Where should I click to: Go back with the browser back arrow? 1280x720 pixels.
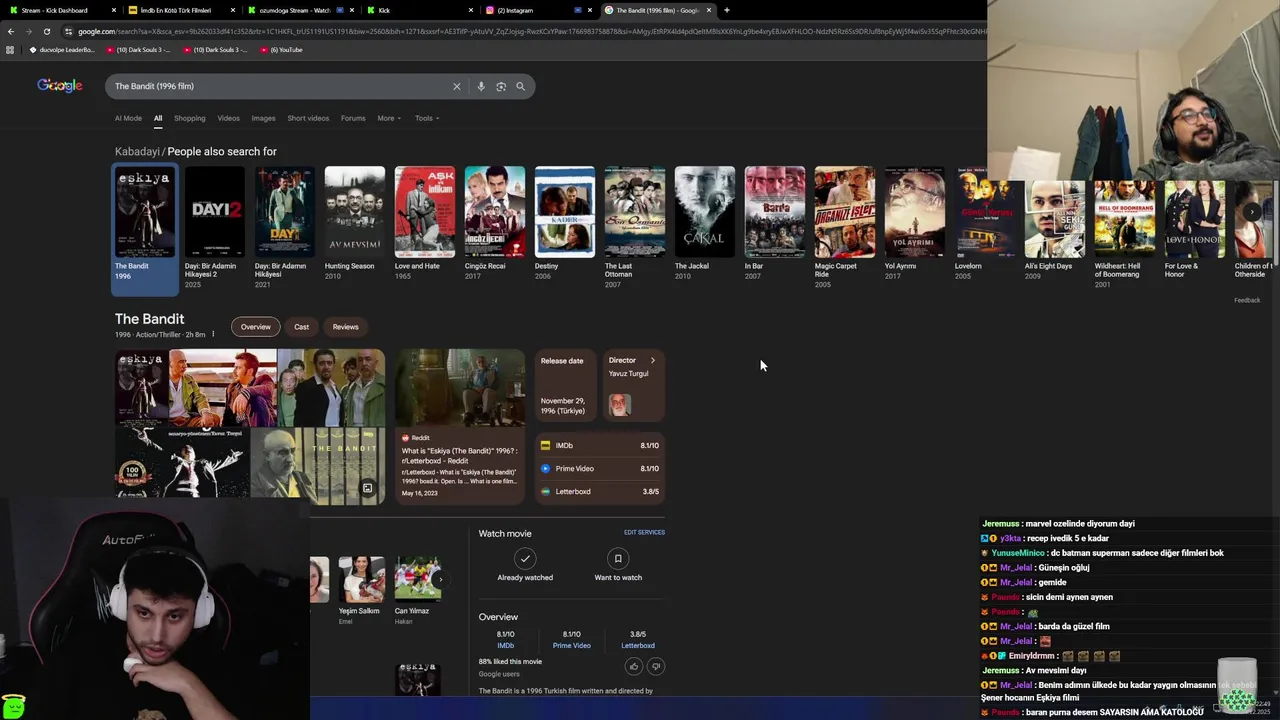pyautogui.click(x=10, y=31)
